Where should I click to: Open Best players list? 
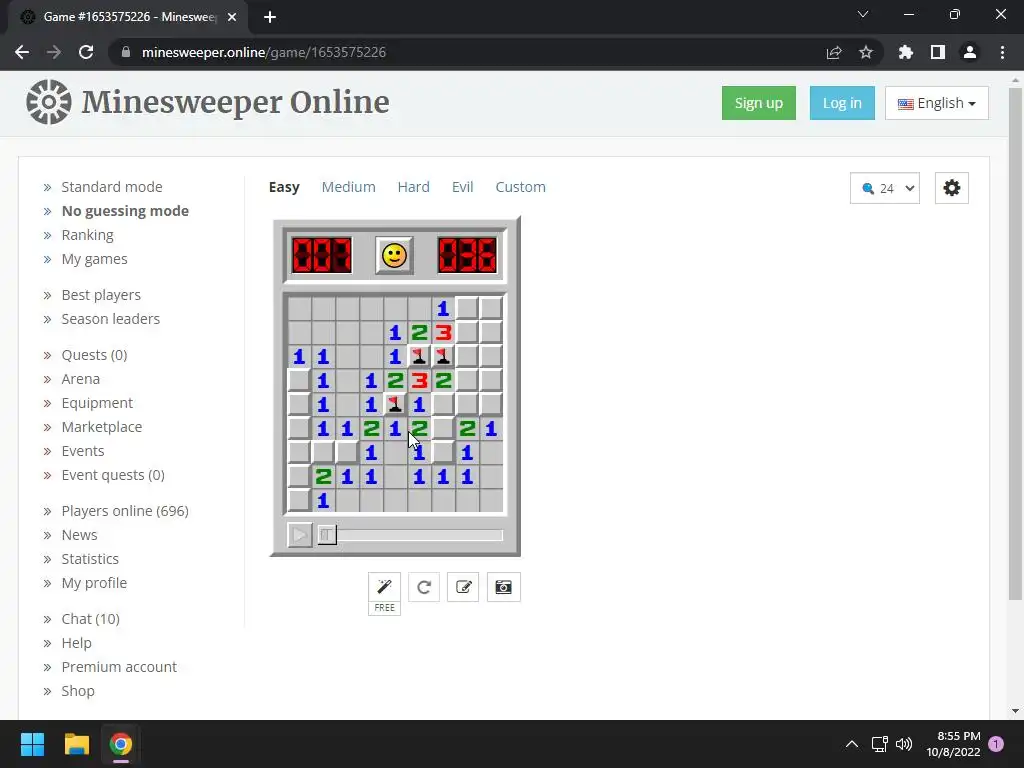coord(101,295)
